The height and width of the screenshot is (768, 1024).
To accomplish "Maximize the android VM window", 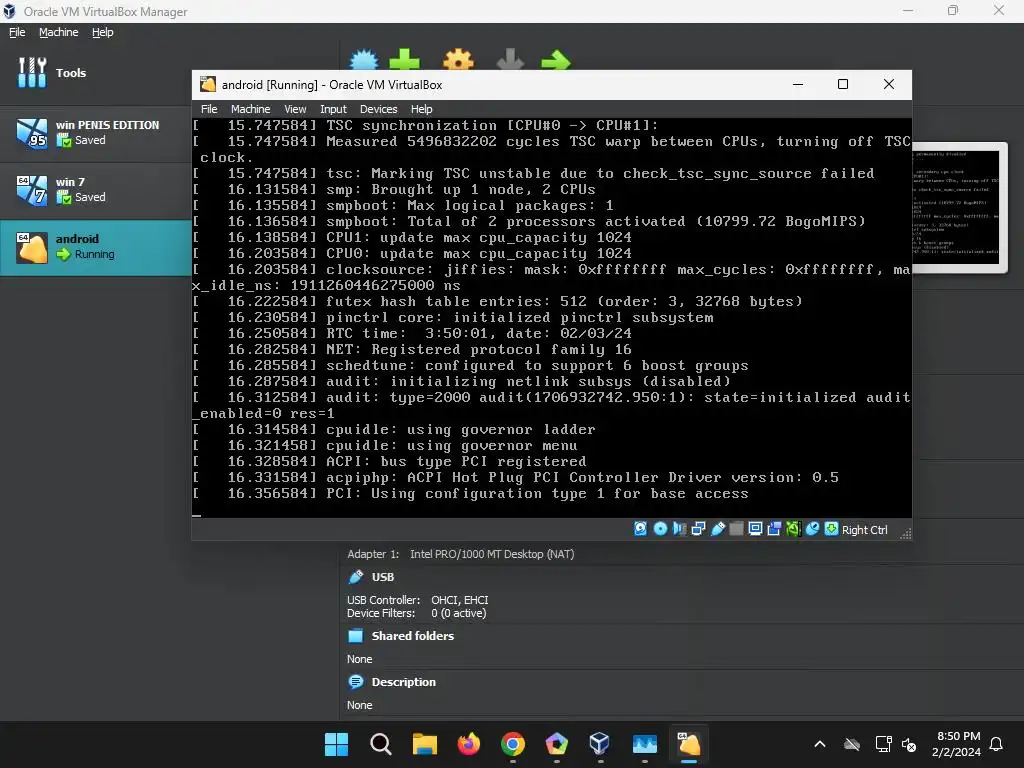I will (x=842, y=84).
